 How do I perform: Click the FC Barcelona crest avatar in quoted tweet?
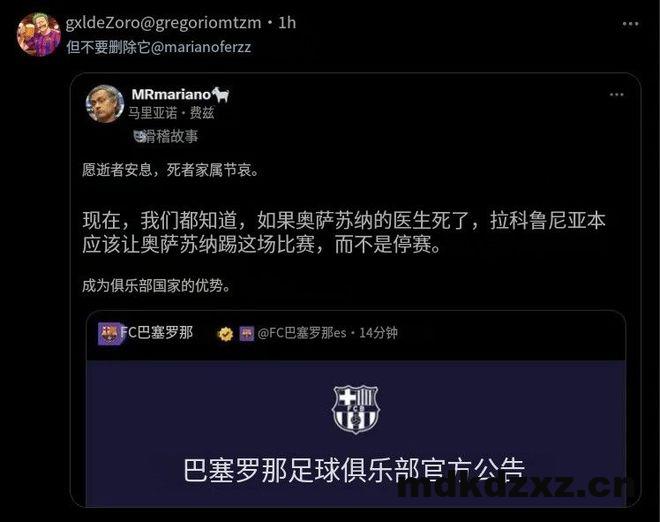pos(109,333)
